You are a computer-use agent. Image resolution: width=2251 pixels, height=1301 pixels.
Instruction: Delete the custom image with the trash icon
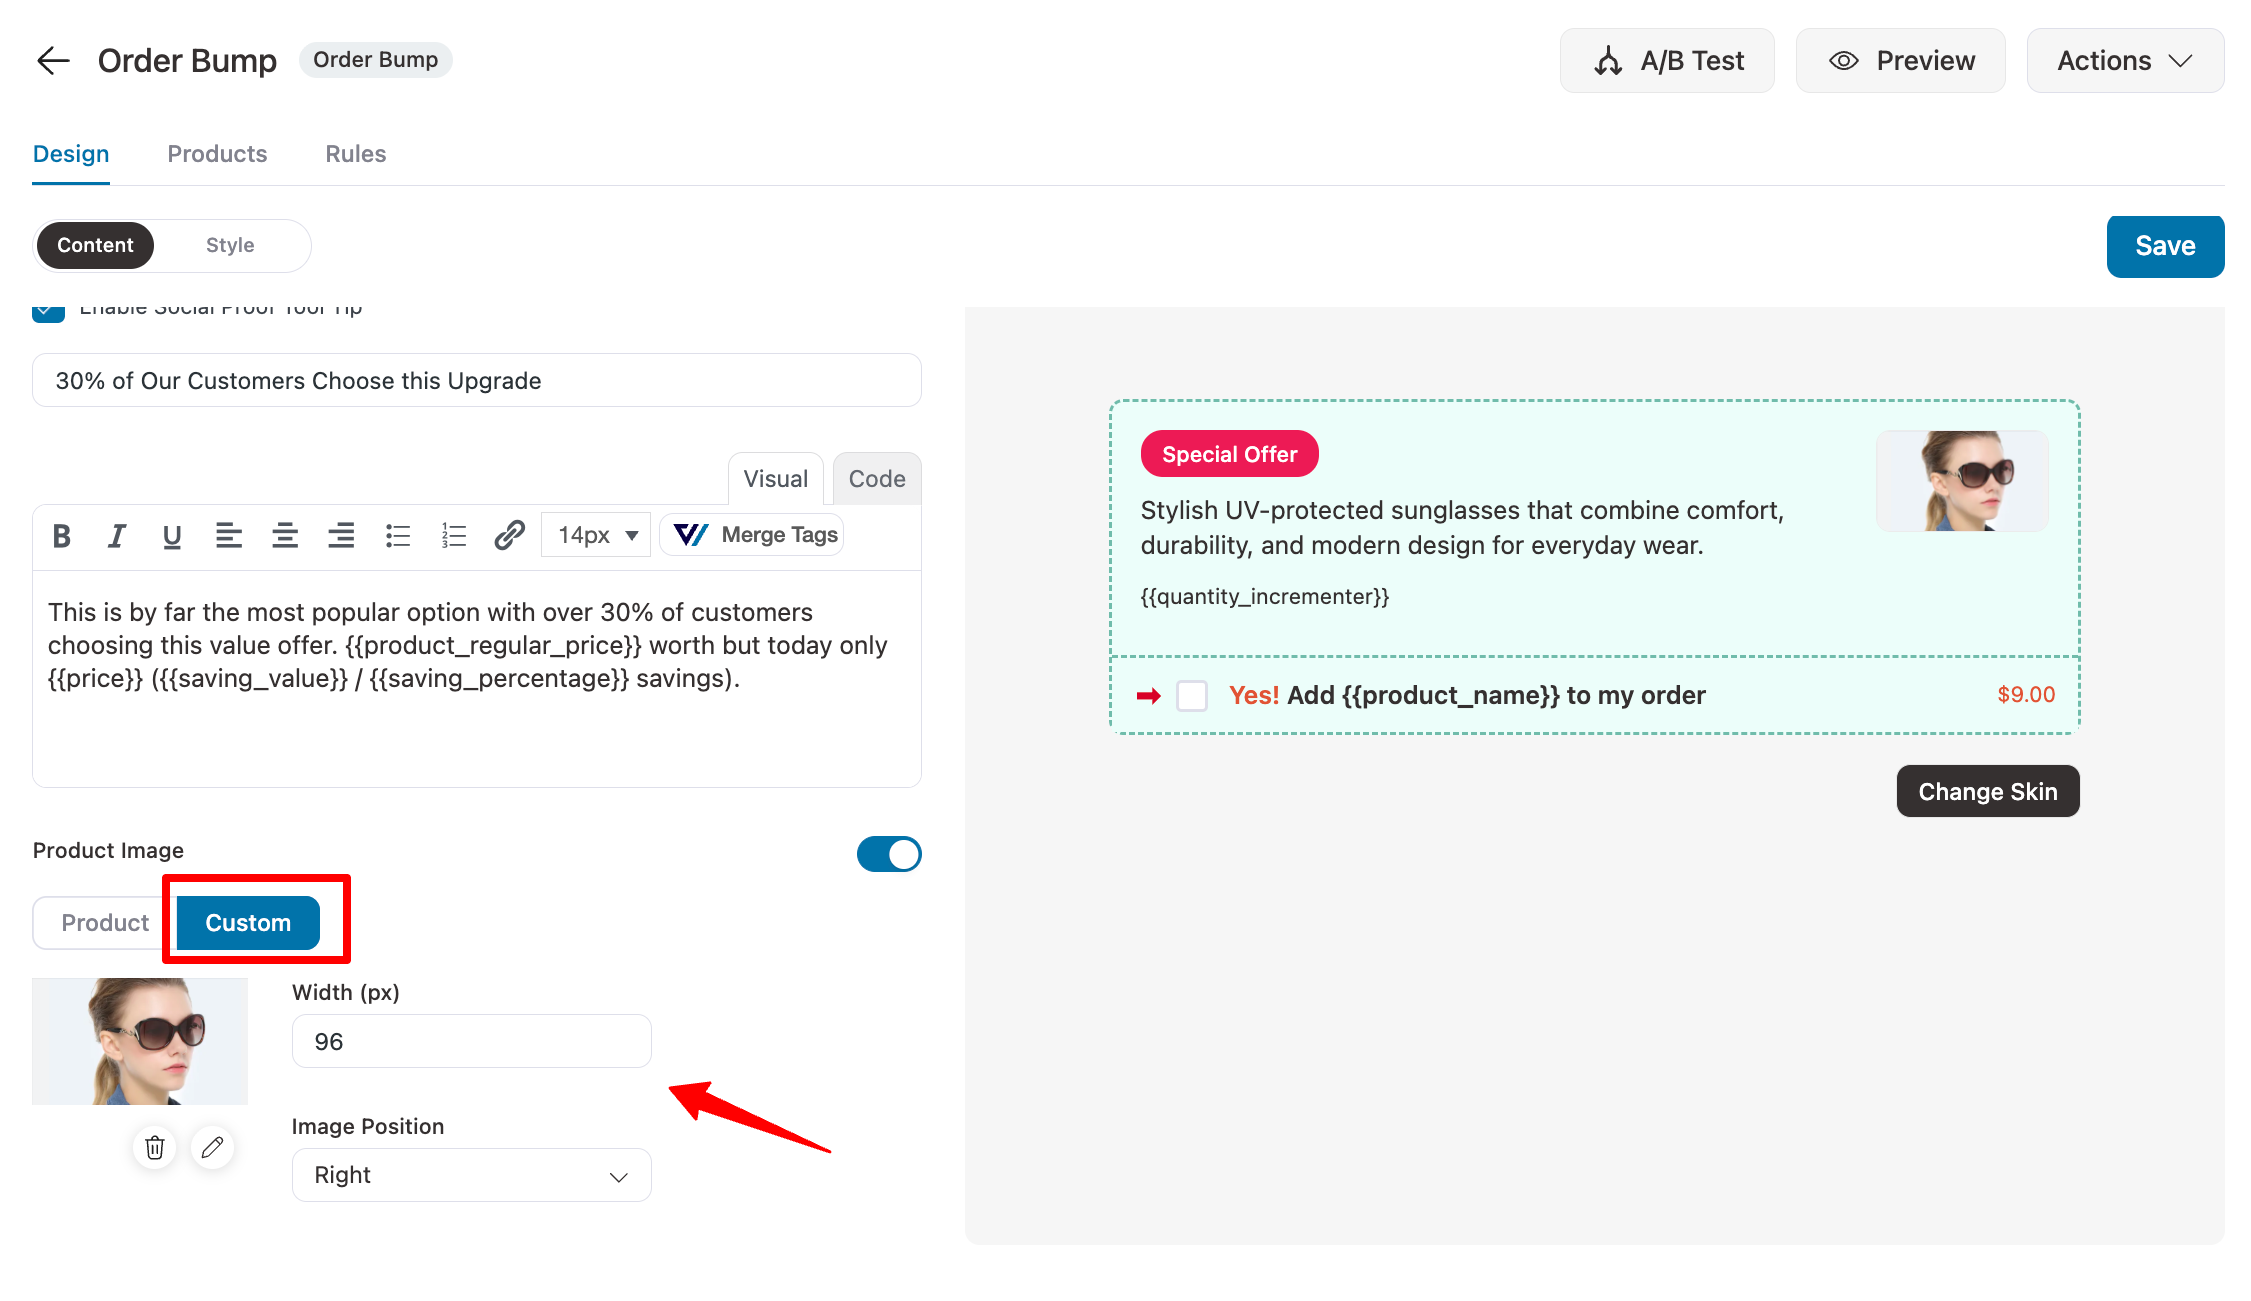coord(155,1147)
